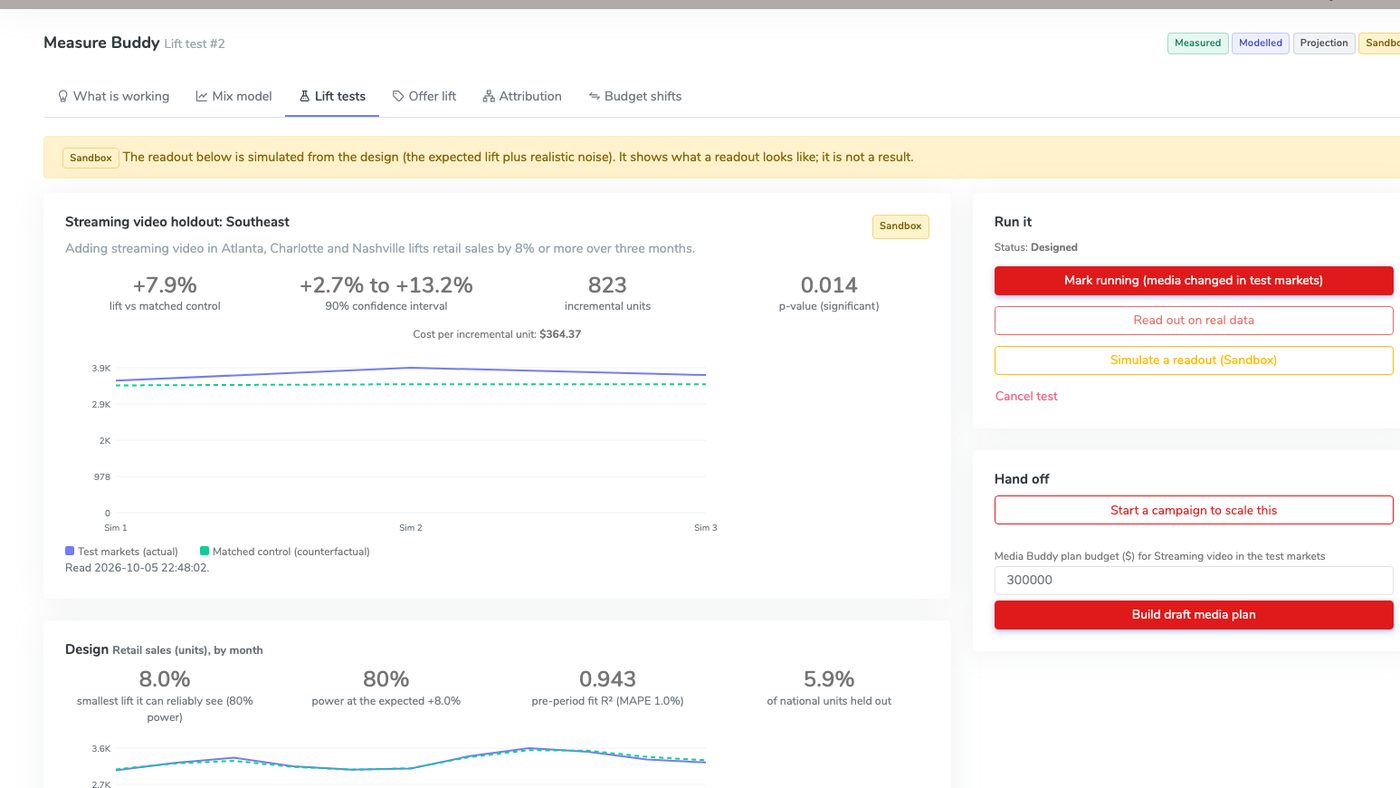This screenshot has width=1400, height=788.
Task: Click the Build draft media plan button
Action: (x=1193, y=614)
